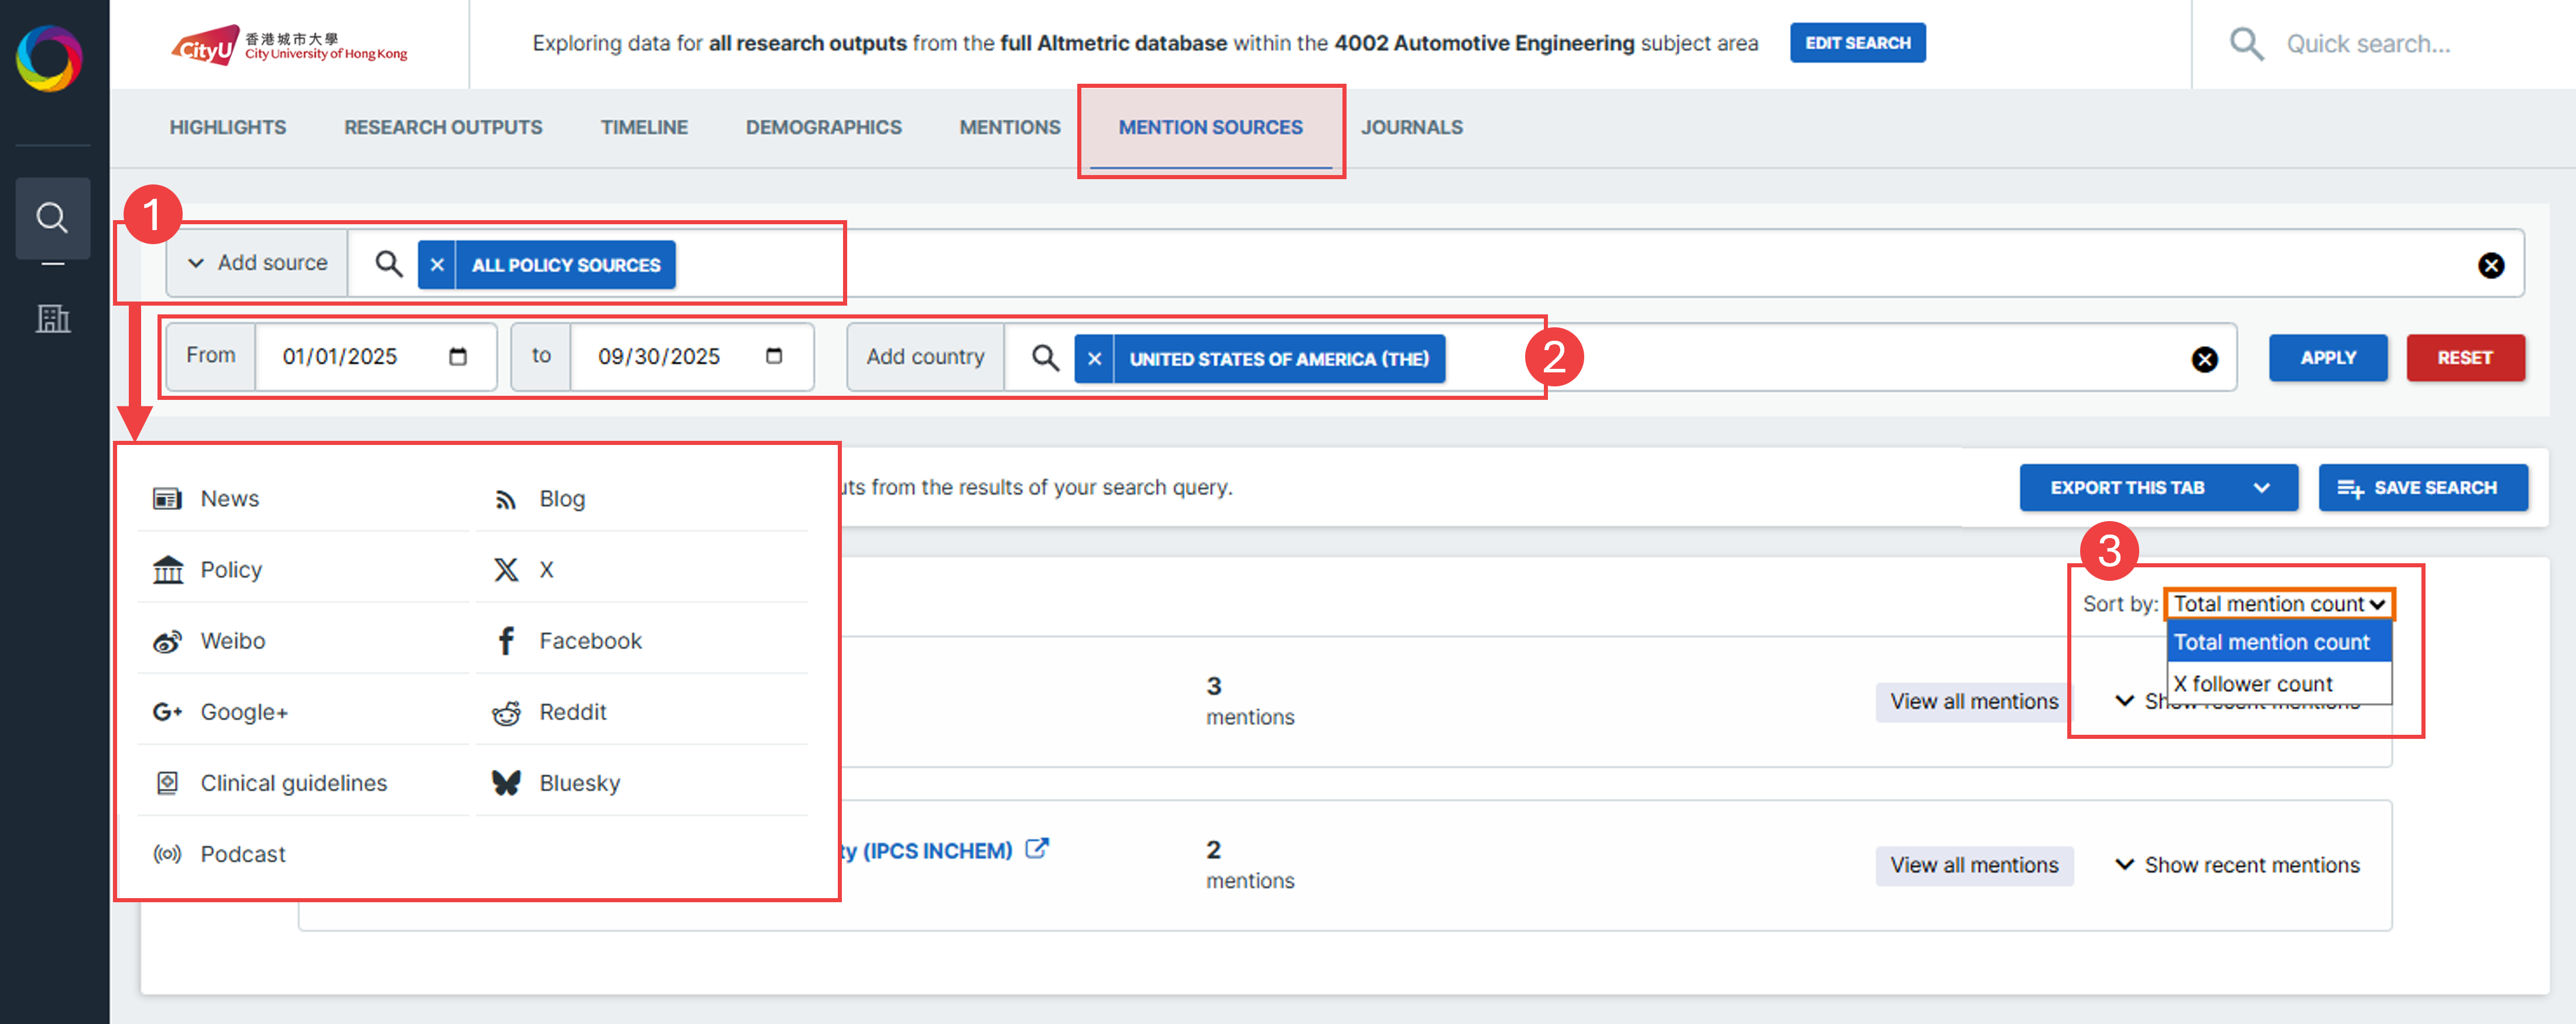The height and width of the screenshot is (1024, 2576).
Task: Clear all sources with the X circle
Action: point(2490,265)
